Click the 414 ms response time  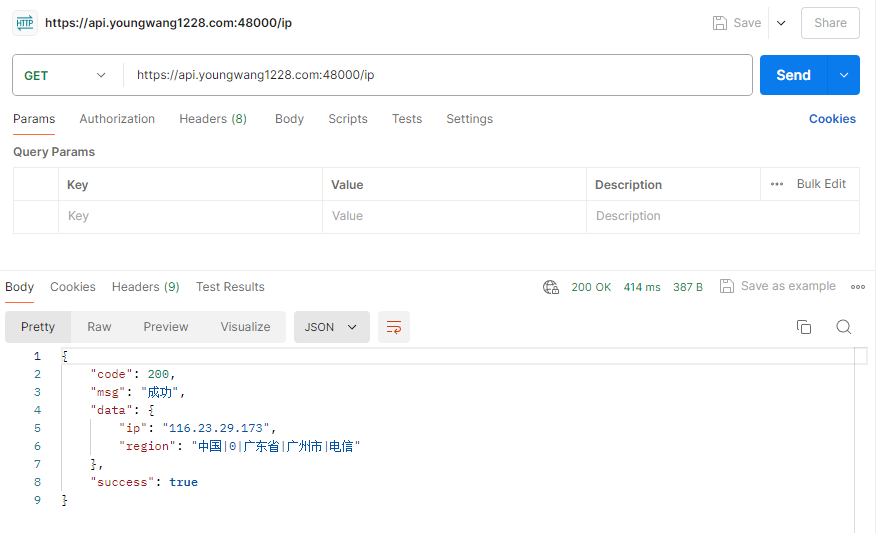pos(642,287)
